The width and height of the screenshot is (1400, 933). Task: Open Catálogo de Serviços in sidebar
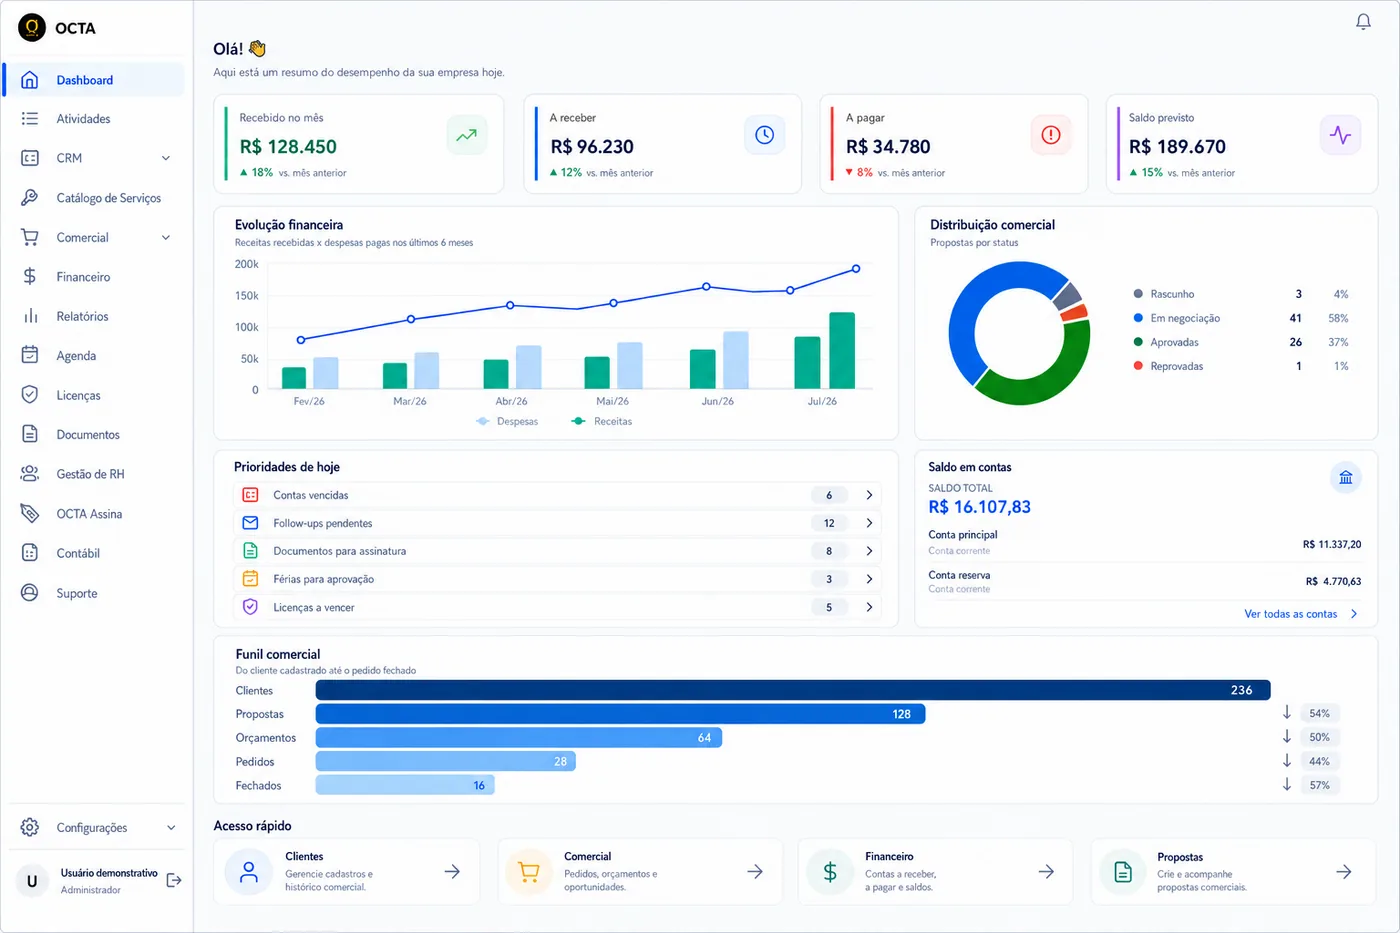pyautogui.click(x=94, y=198)
